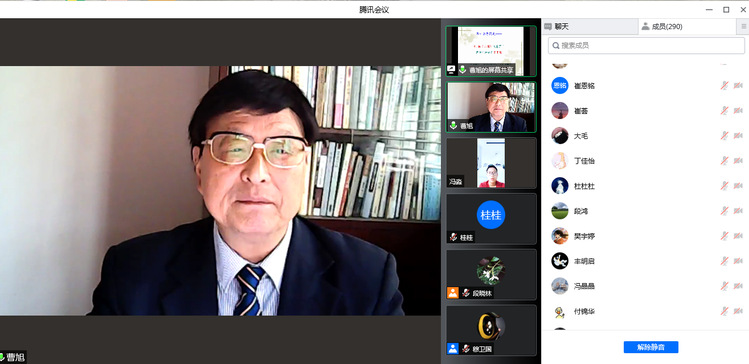Viewport: 749px width, 364px height.
Task: Click 付锦华's avatar in member list
Action: pos(560,312)
